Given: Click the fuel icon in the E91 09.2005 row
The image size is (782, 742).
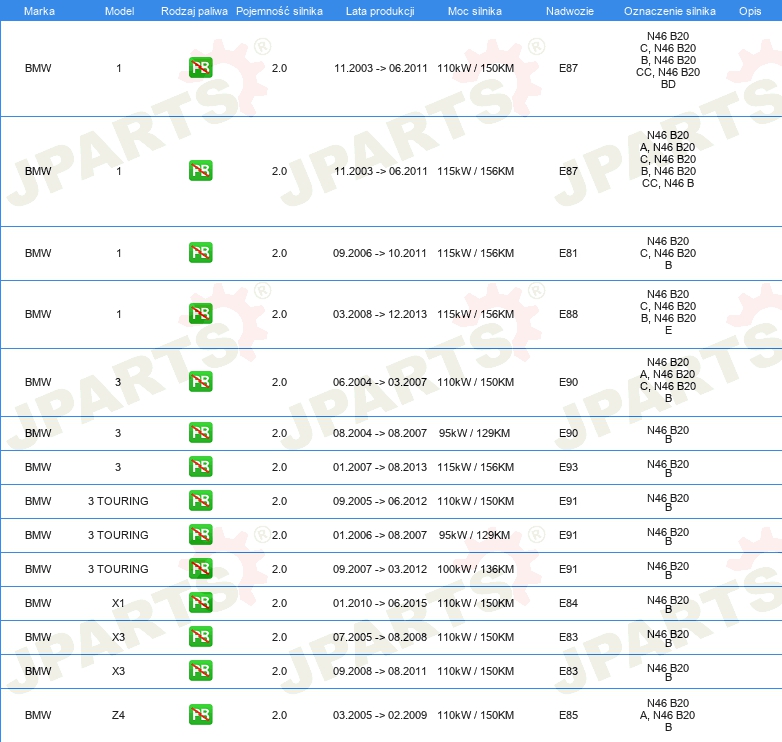Looking at the screenshot, I should click(x=200, y=501).
